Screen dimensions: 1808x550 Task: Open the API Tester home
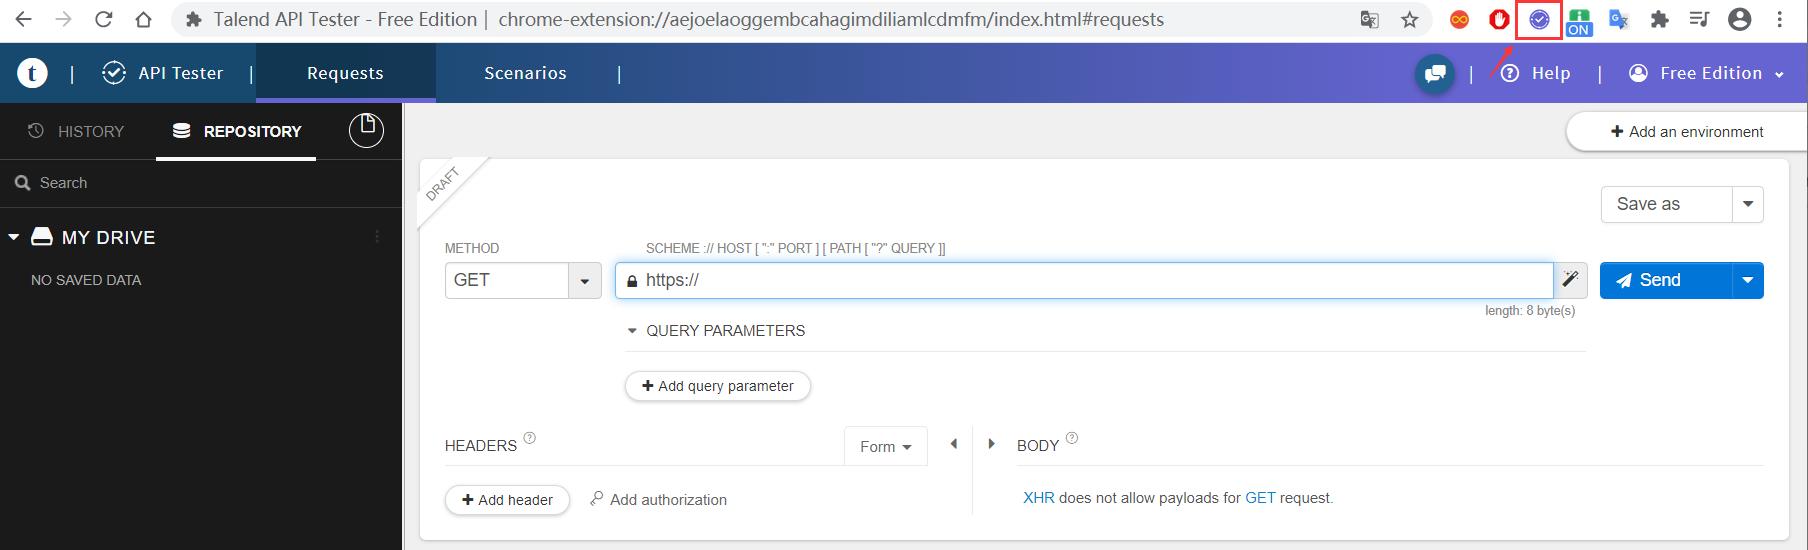click(163, 73)
